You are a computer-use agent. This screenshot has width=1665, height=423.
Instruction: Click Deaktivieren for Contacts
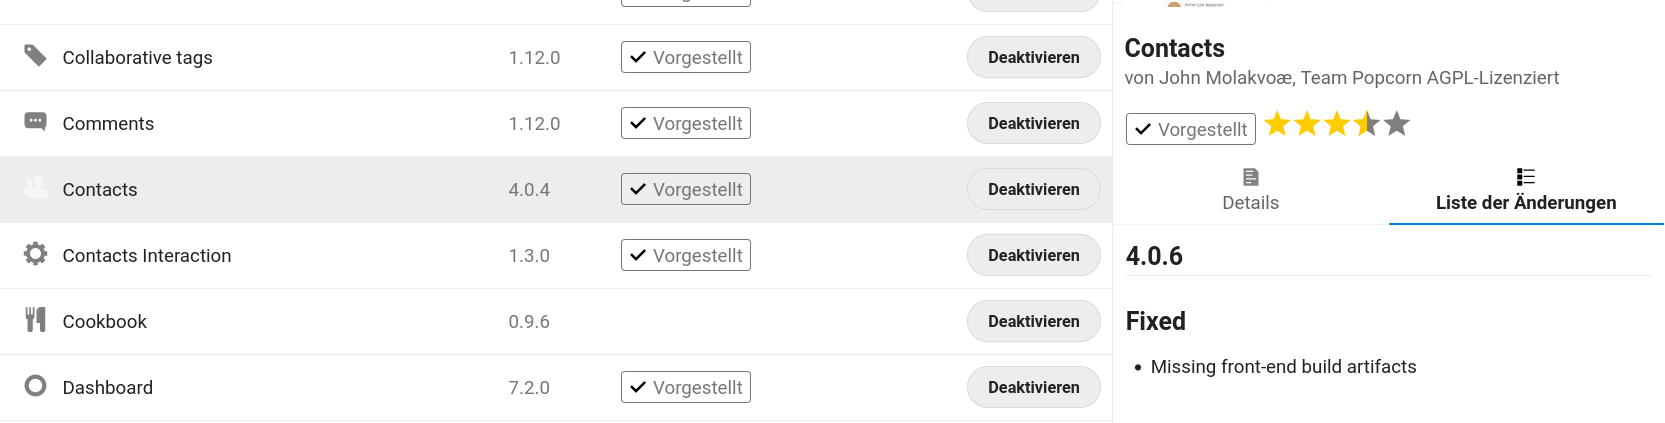click(x=1033, y=190)
